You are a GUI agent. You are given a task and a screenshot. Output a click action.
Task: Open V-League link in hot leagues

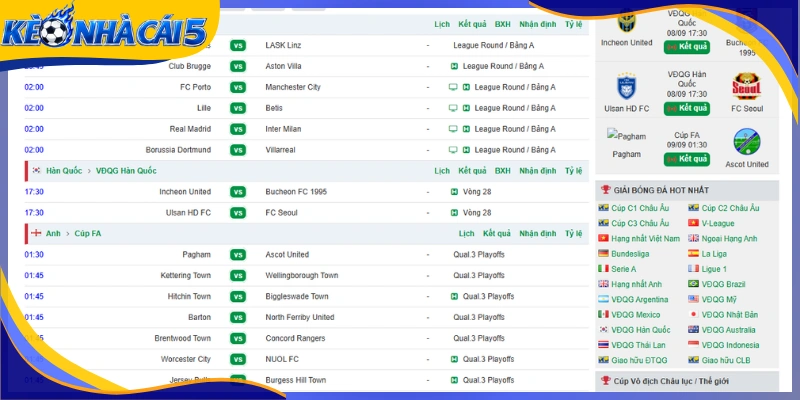tap(718, 223)
